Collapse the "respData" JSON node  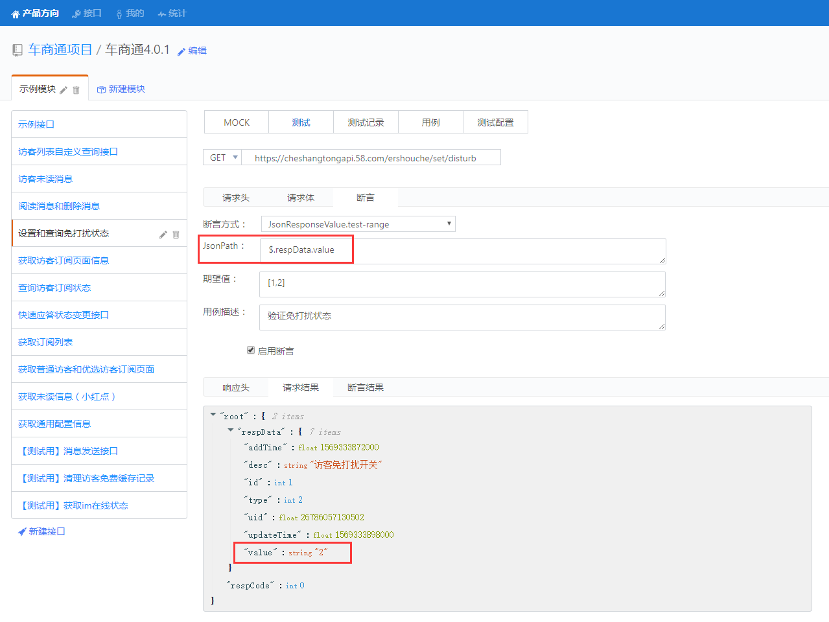point(231,431)
